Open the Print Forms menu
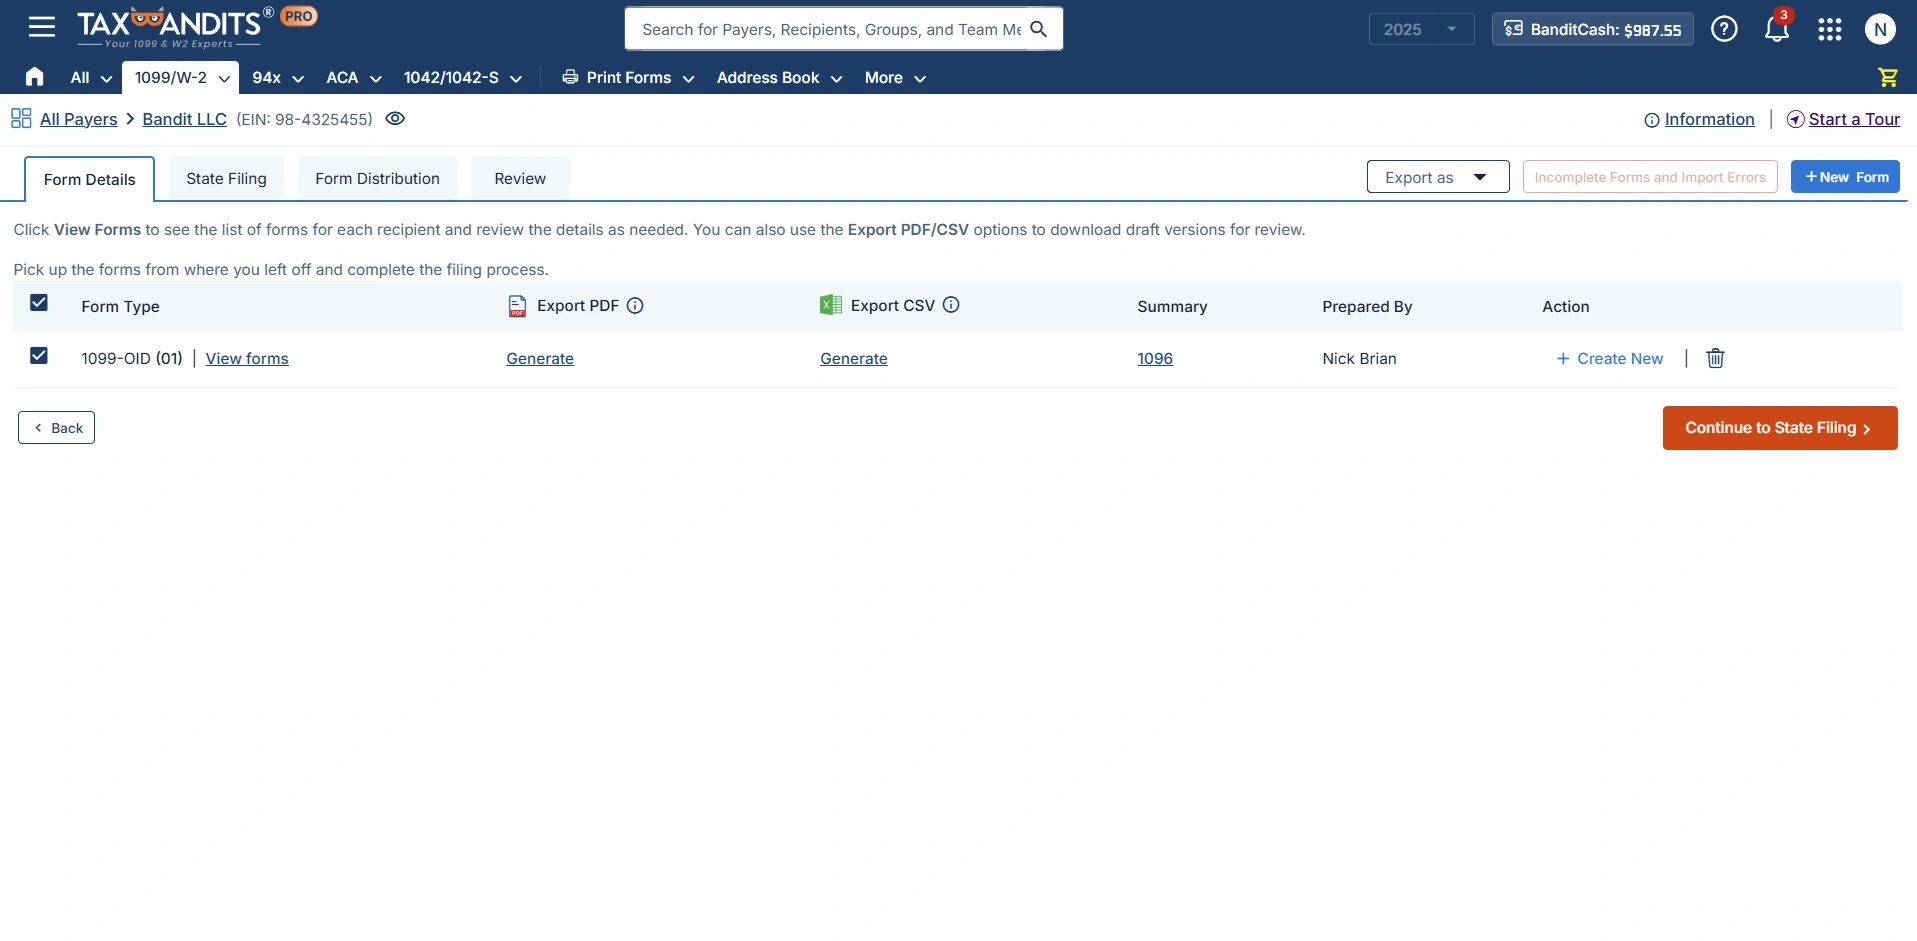 coord(626,77)
